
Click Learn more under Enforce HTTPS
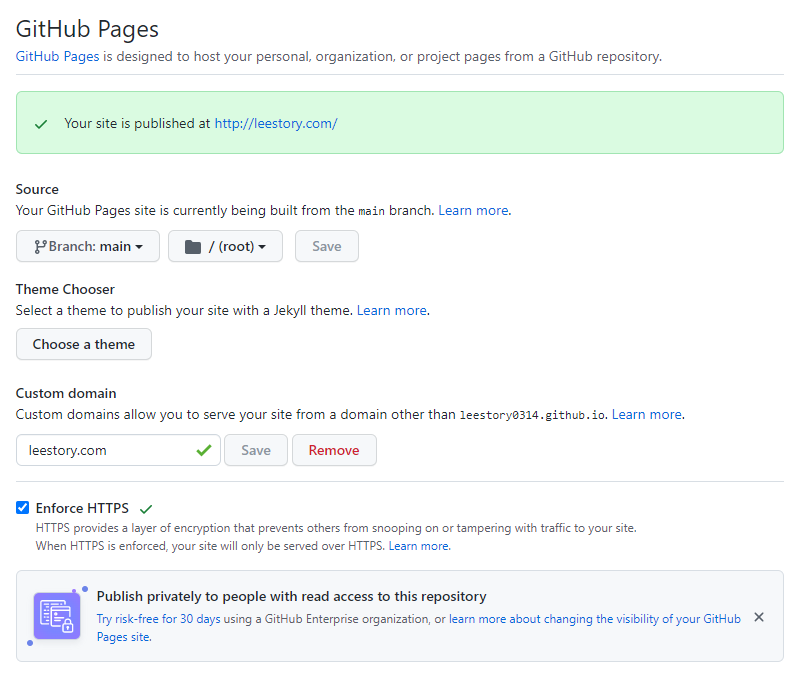[418, 546]
